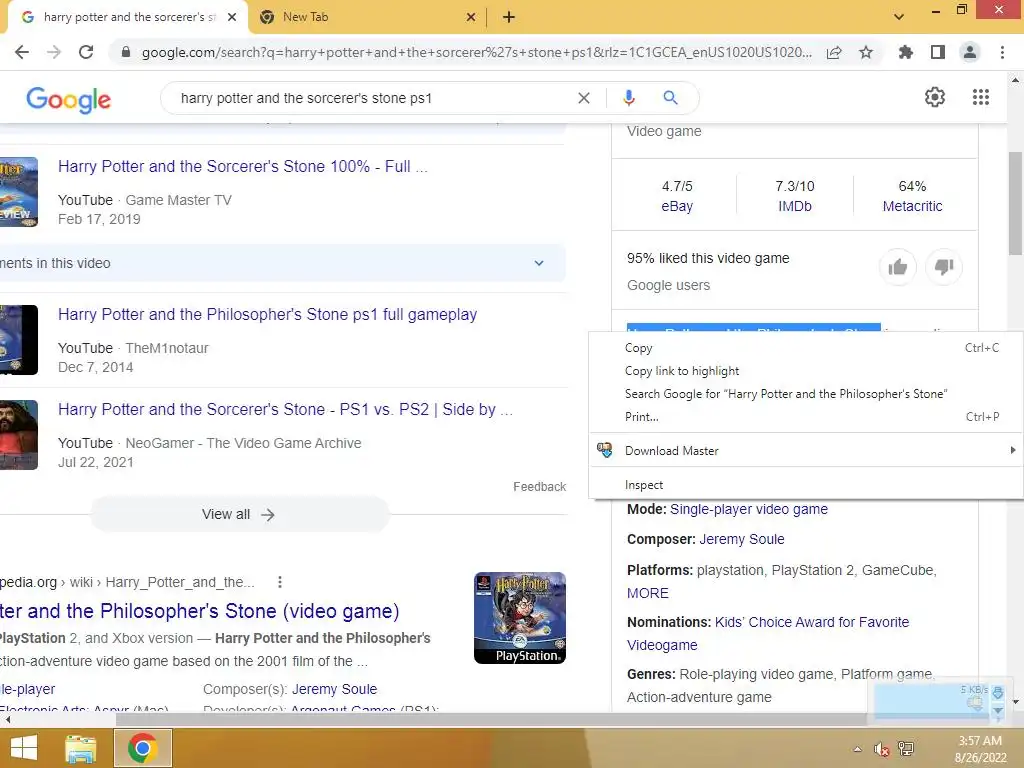
Task: Open the Wikipedia Philosopher's Stone video game result
Action: 199,611
